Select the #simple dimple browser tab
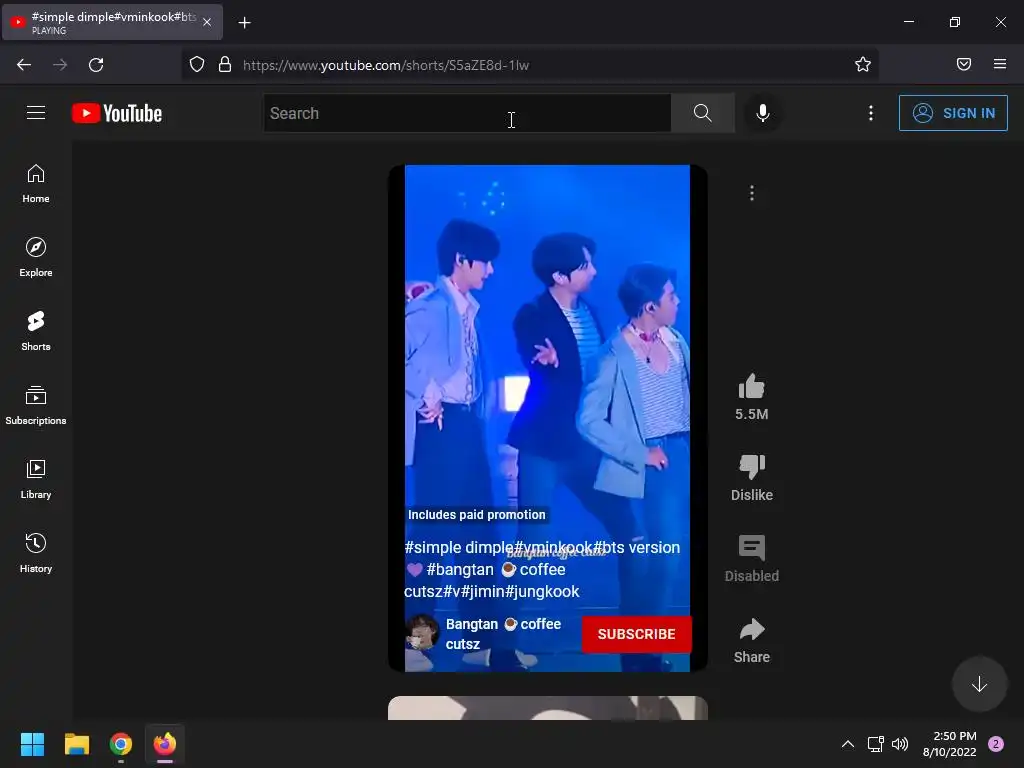The image size is (1024, 768). [x=112, y=22]
